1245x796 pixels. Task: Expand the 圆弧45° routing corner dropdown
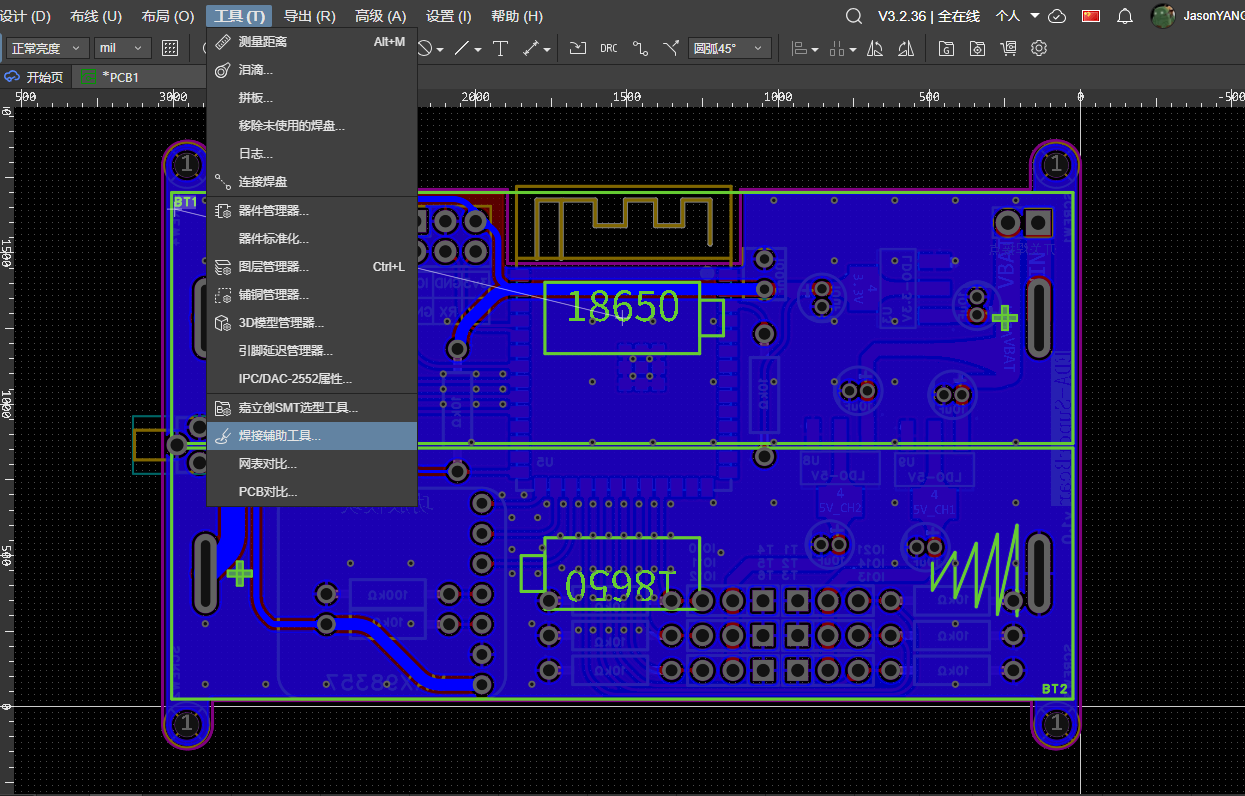(730, 48)
